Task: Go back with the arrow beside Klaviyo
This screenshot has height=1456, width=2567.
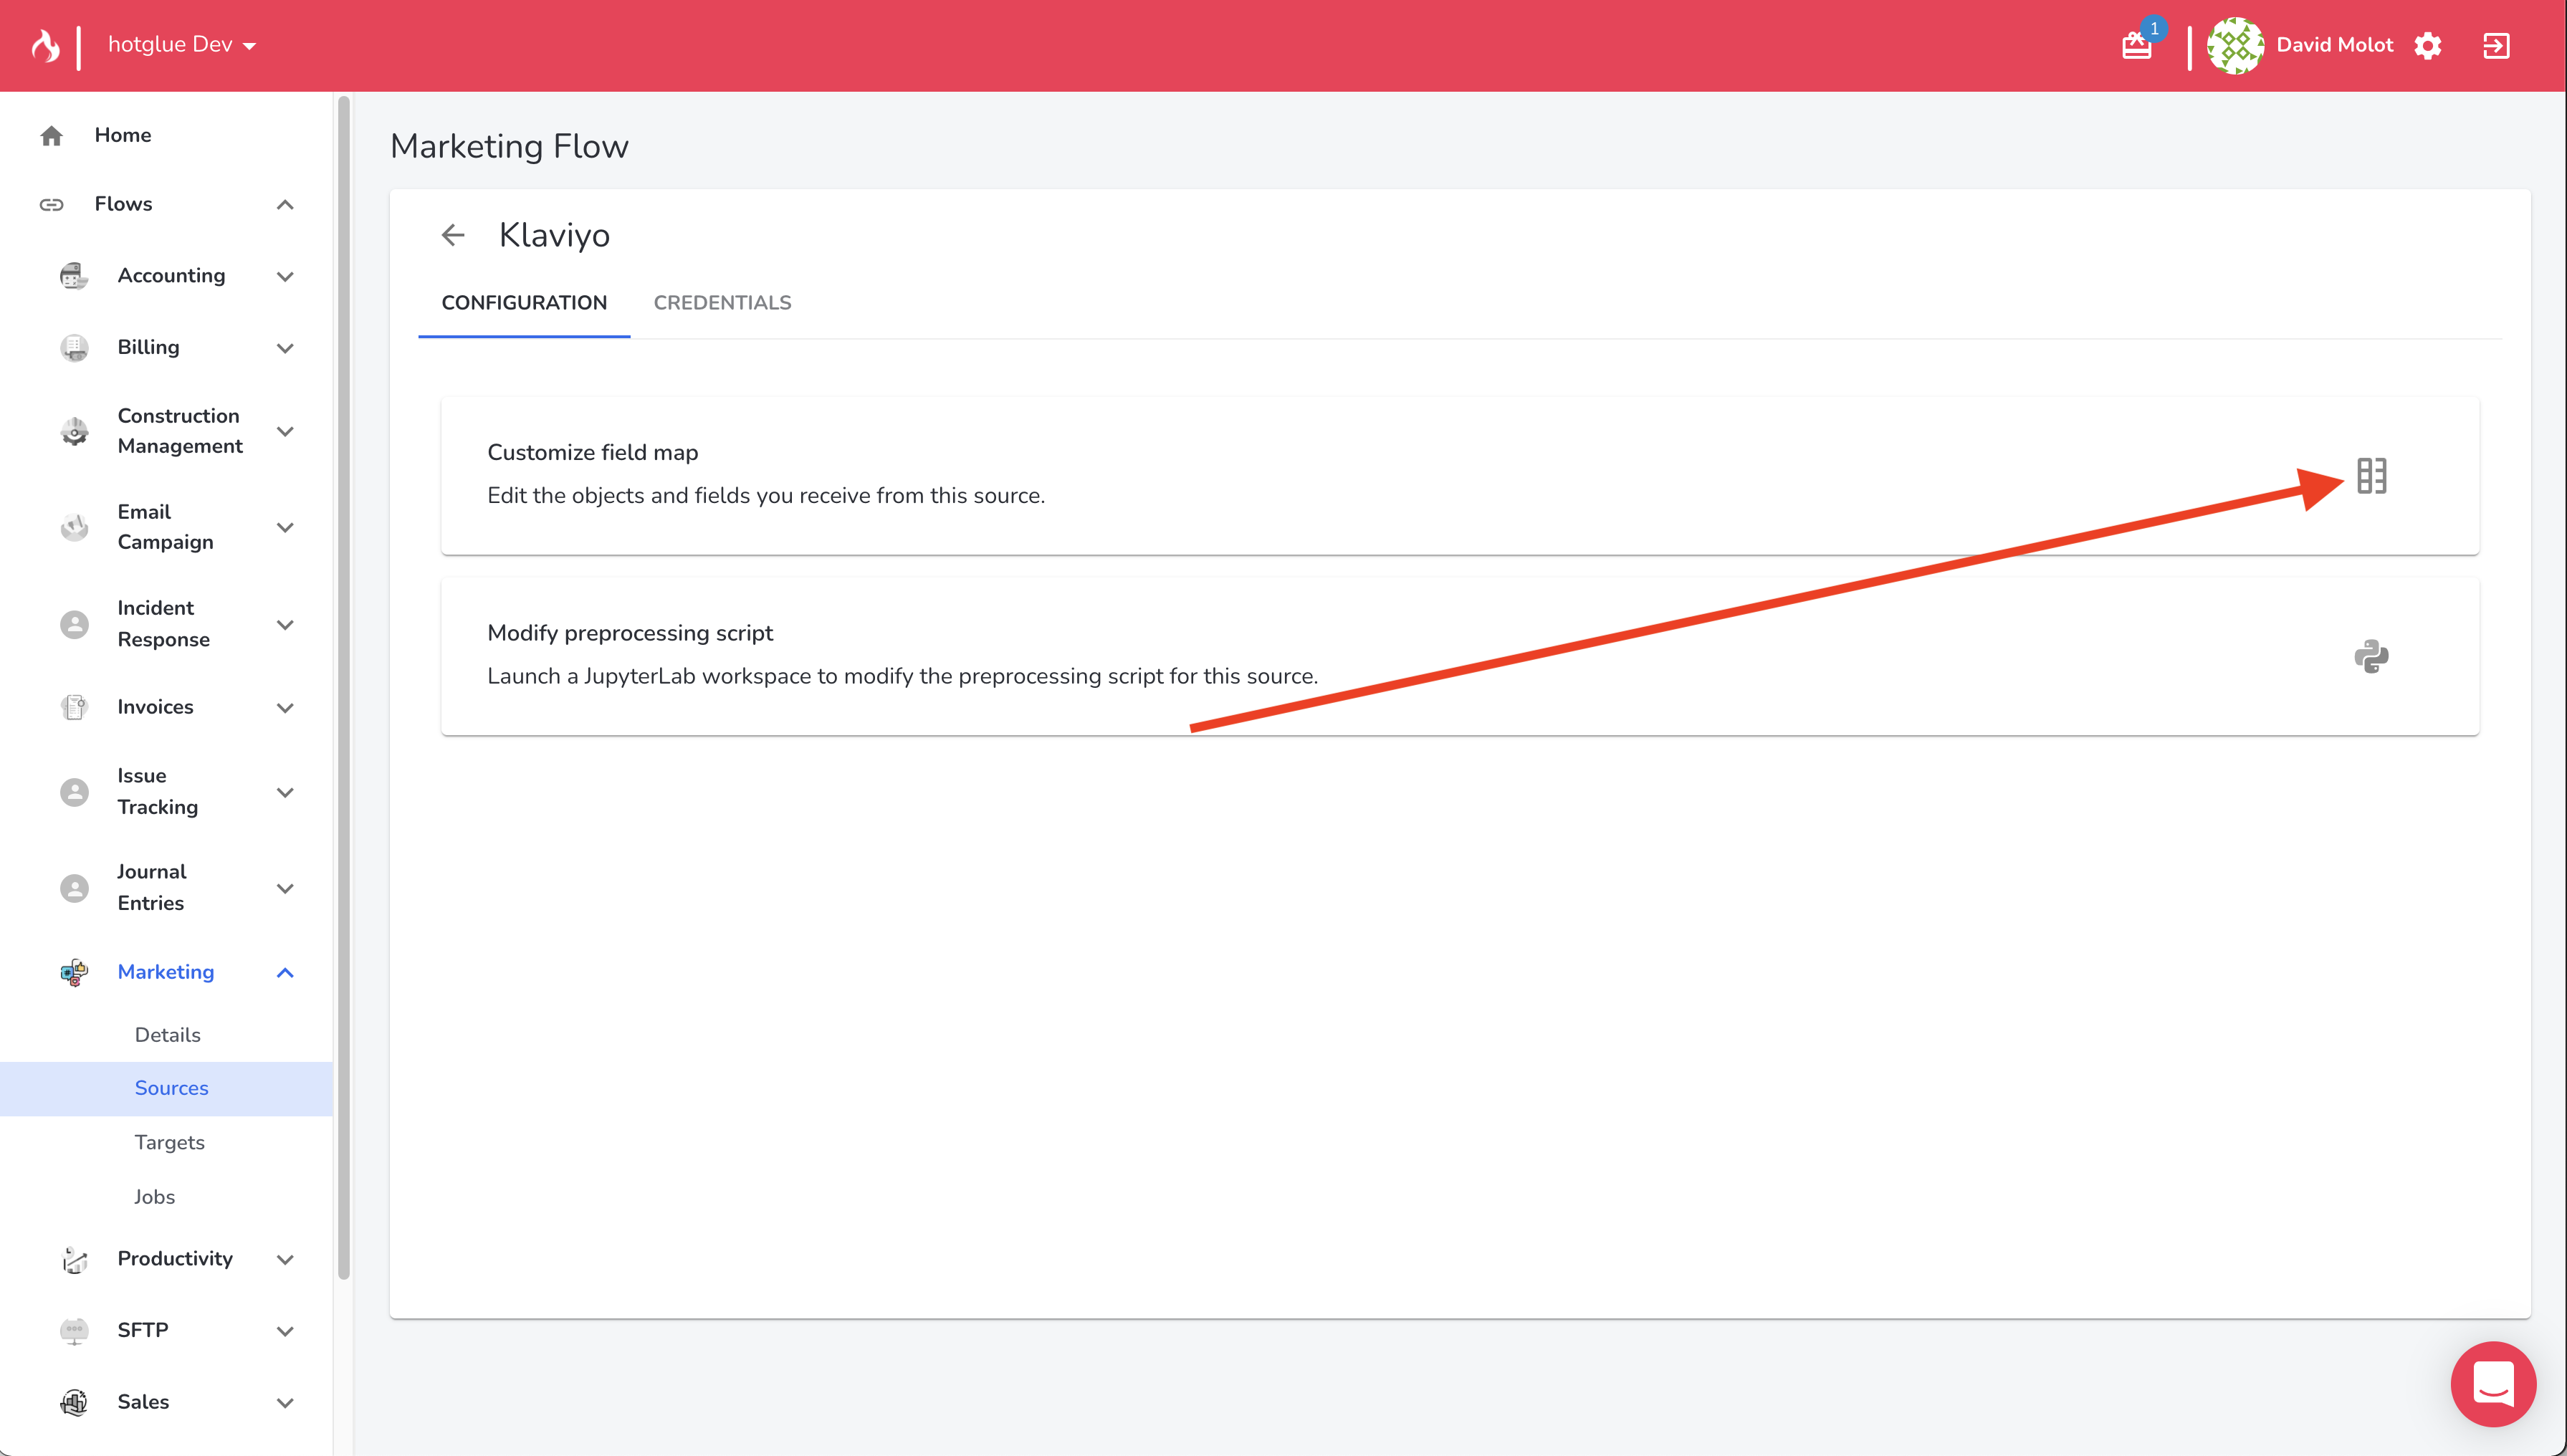Action: tap(453, 235)
